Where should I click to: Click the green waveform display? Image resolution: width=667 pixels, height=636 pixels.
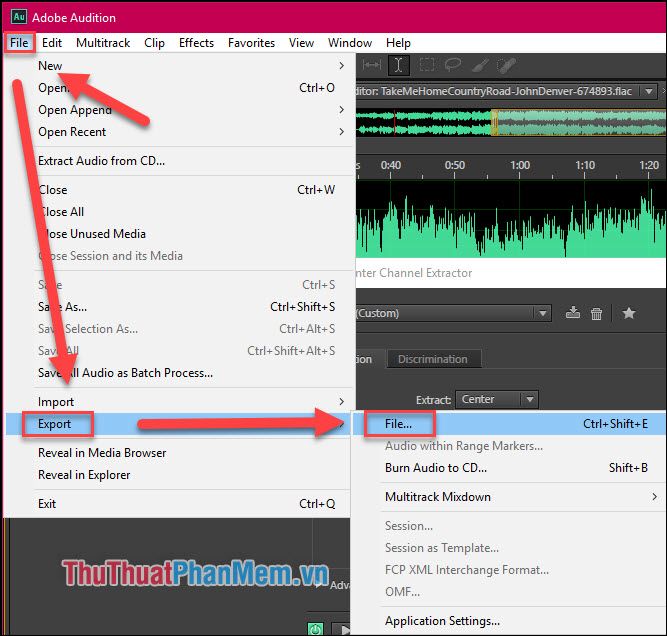[511, 220]
